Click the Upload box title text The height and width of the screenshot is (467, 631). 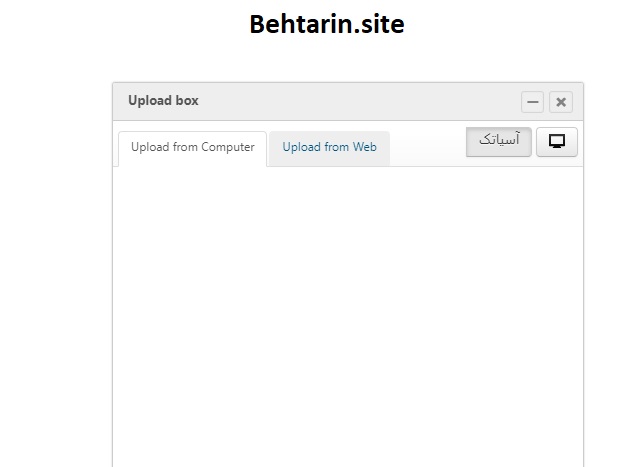(x=163, y=101)
